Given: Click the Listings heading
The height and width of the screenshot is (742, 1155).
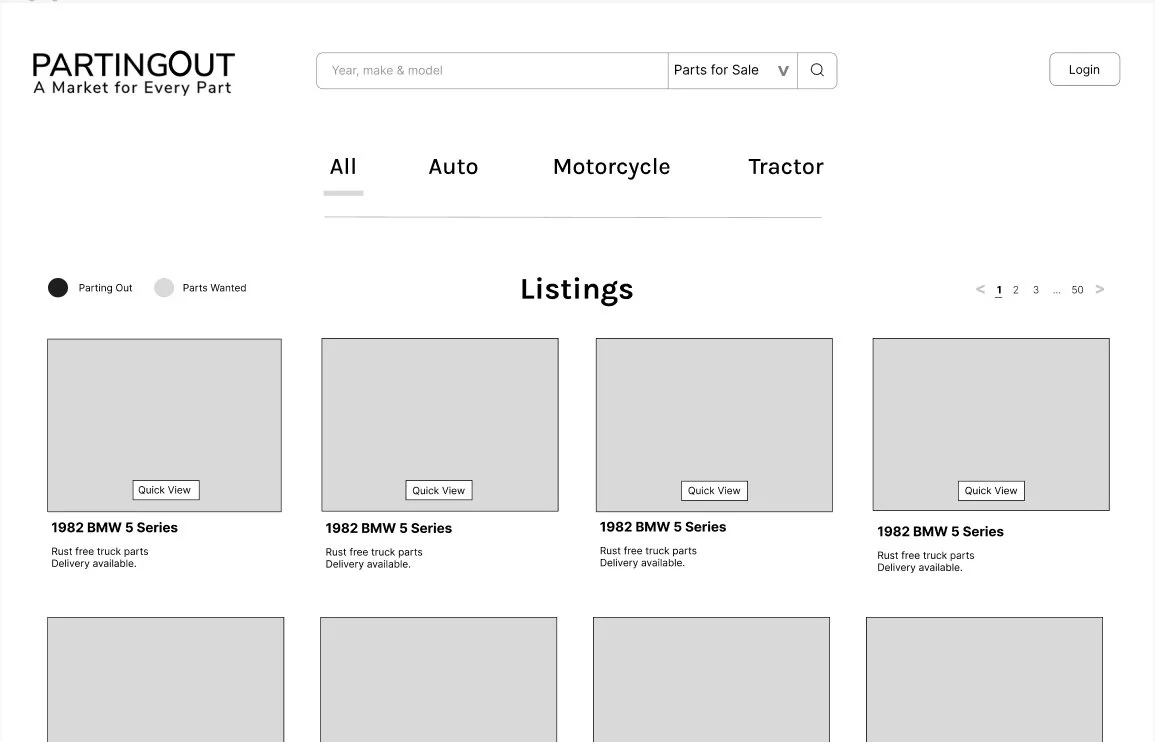Looking at the screenshot, I should pyautogui.click(x=577, y=290).
